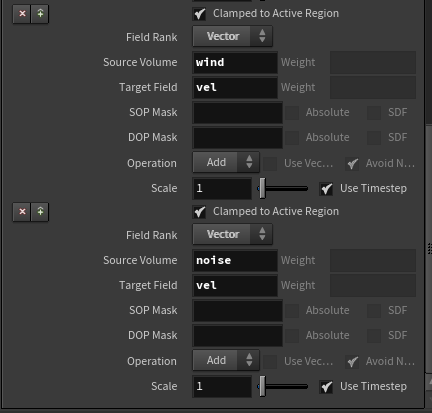
Task: Remove the noise source entry with X button
Action: coord(22,212)
